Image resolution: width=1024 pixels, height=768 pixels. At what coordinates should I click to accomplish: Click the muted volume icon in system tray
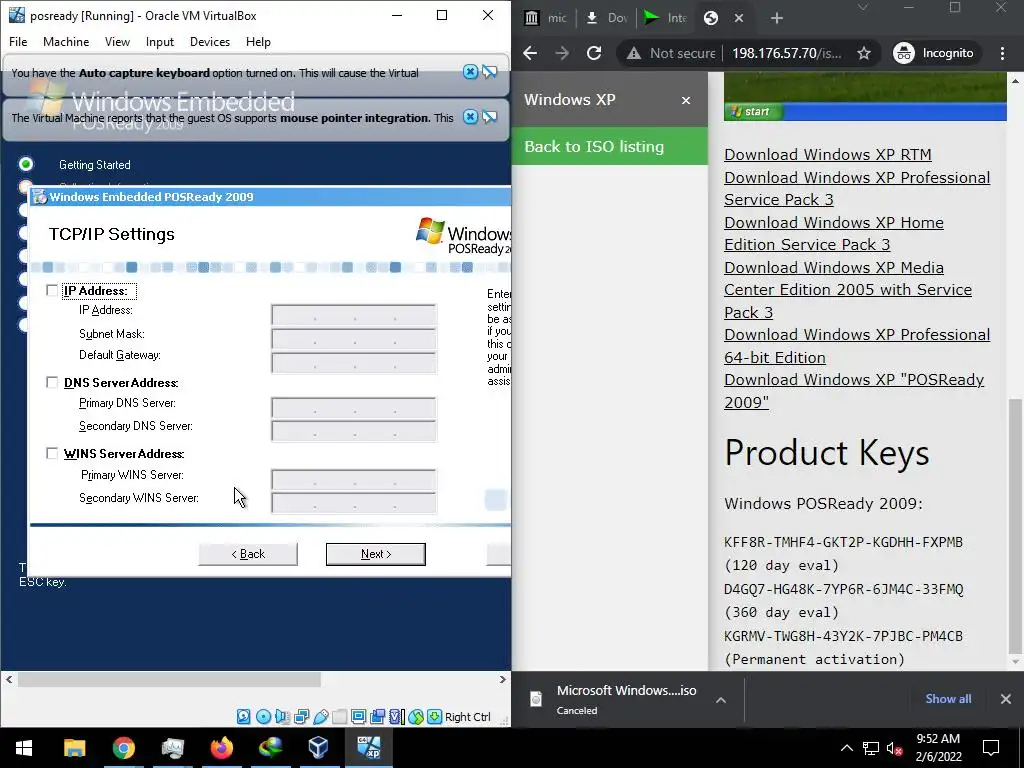pos(894,748)
